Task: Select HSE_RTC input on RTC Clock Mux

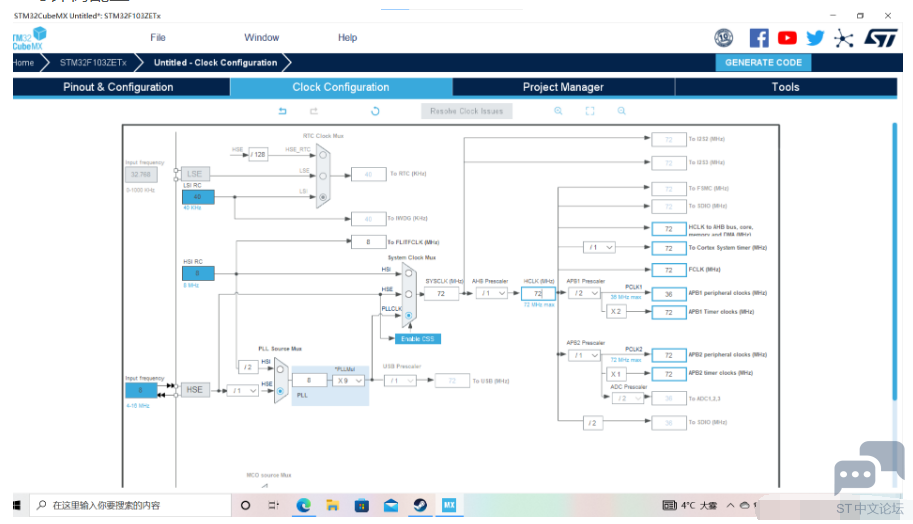Action: (x=323, y=155)
